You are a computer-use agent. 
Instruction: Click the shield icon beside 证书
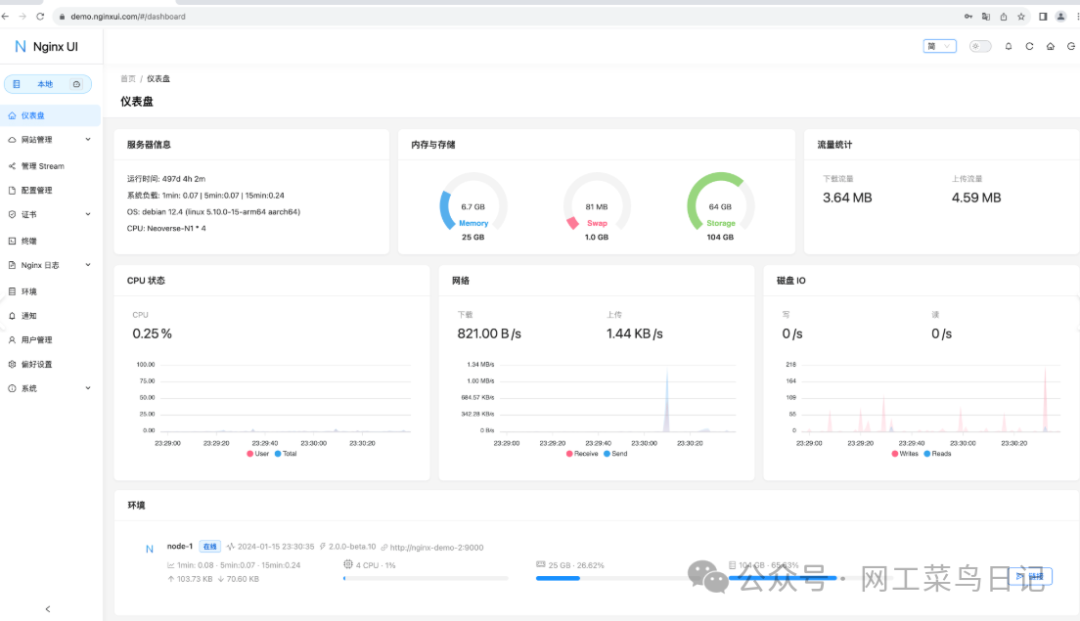(x=12, y=215)
